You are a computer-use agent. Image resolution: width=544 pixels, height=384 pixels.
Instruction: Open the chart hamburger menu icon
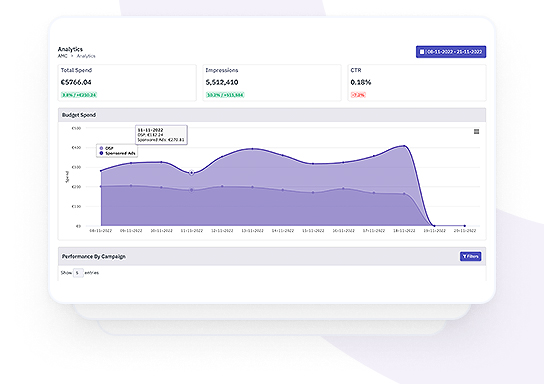point(476,131)
